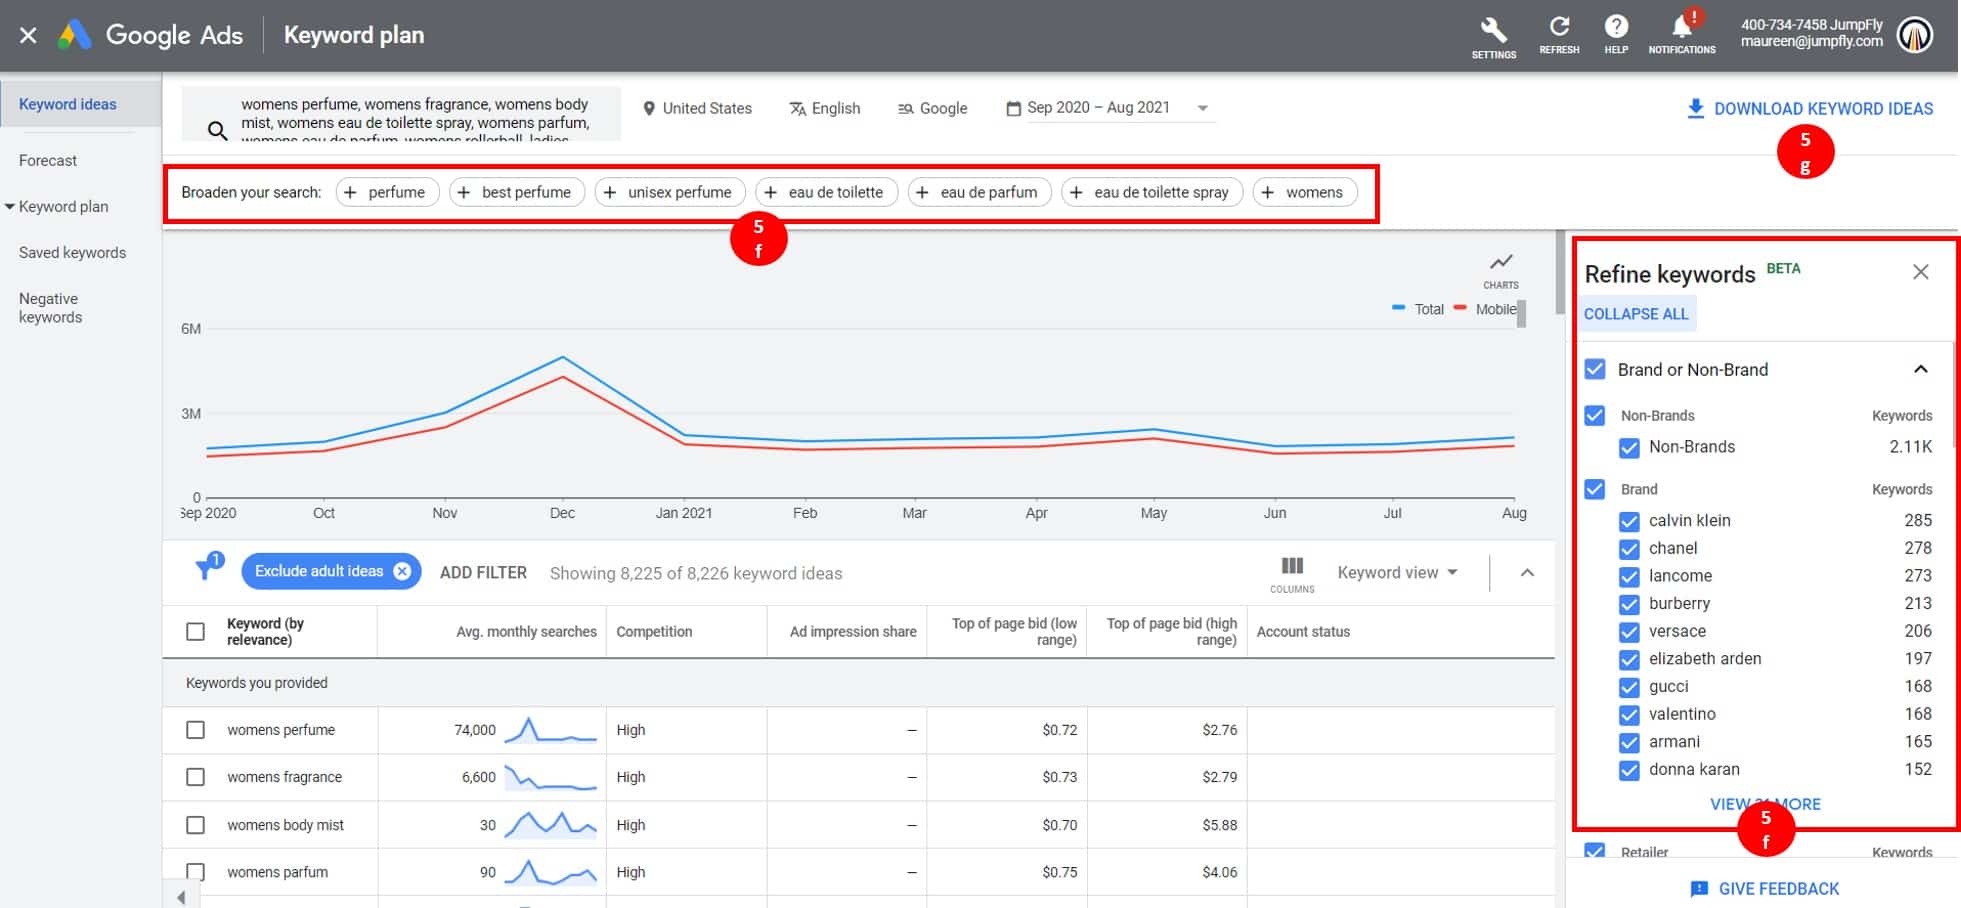This screenshot has height=908, width=1961.
Task: Check the womens perfume row
Action: point(196,730)
